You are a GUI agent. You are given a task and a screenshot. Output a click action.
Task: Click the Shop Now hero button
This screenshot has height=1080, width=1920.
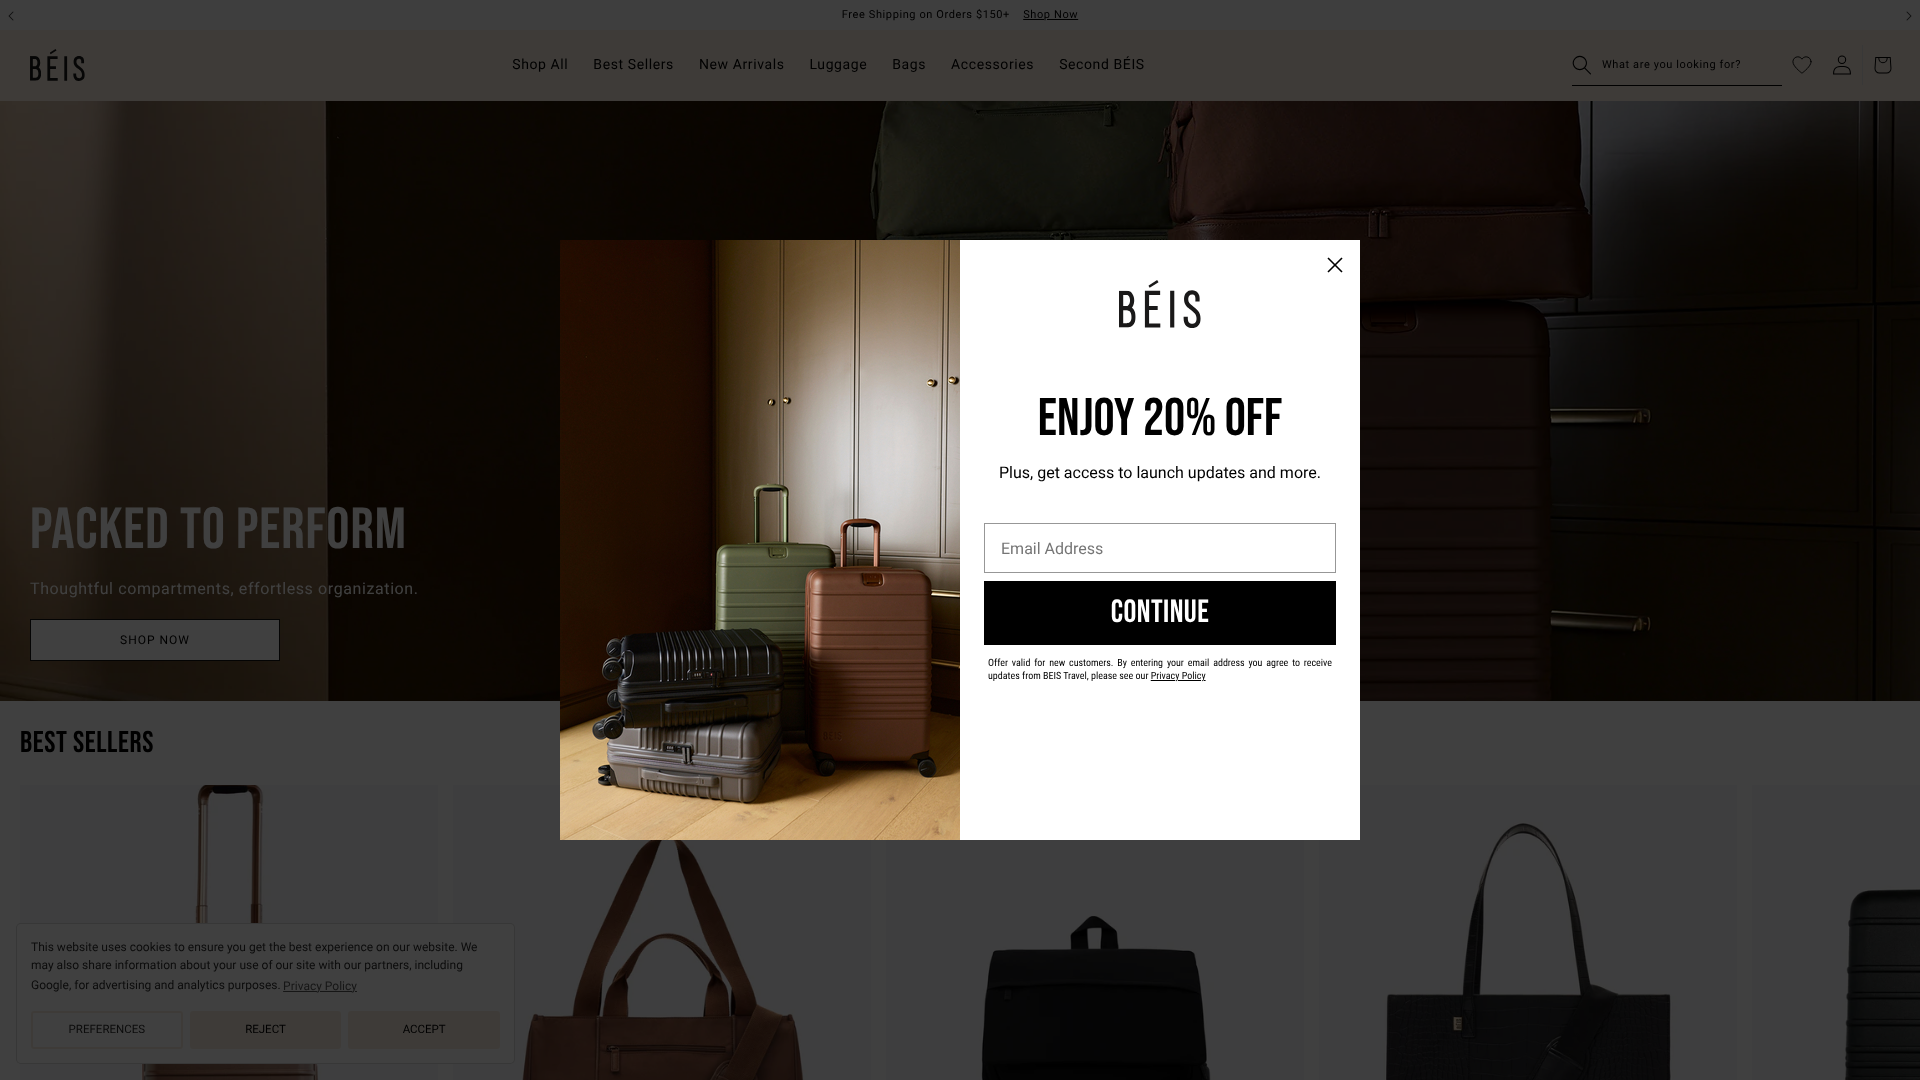155,640
